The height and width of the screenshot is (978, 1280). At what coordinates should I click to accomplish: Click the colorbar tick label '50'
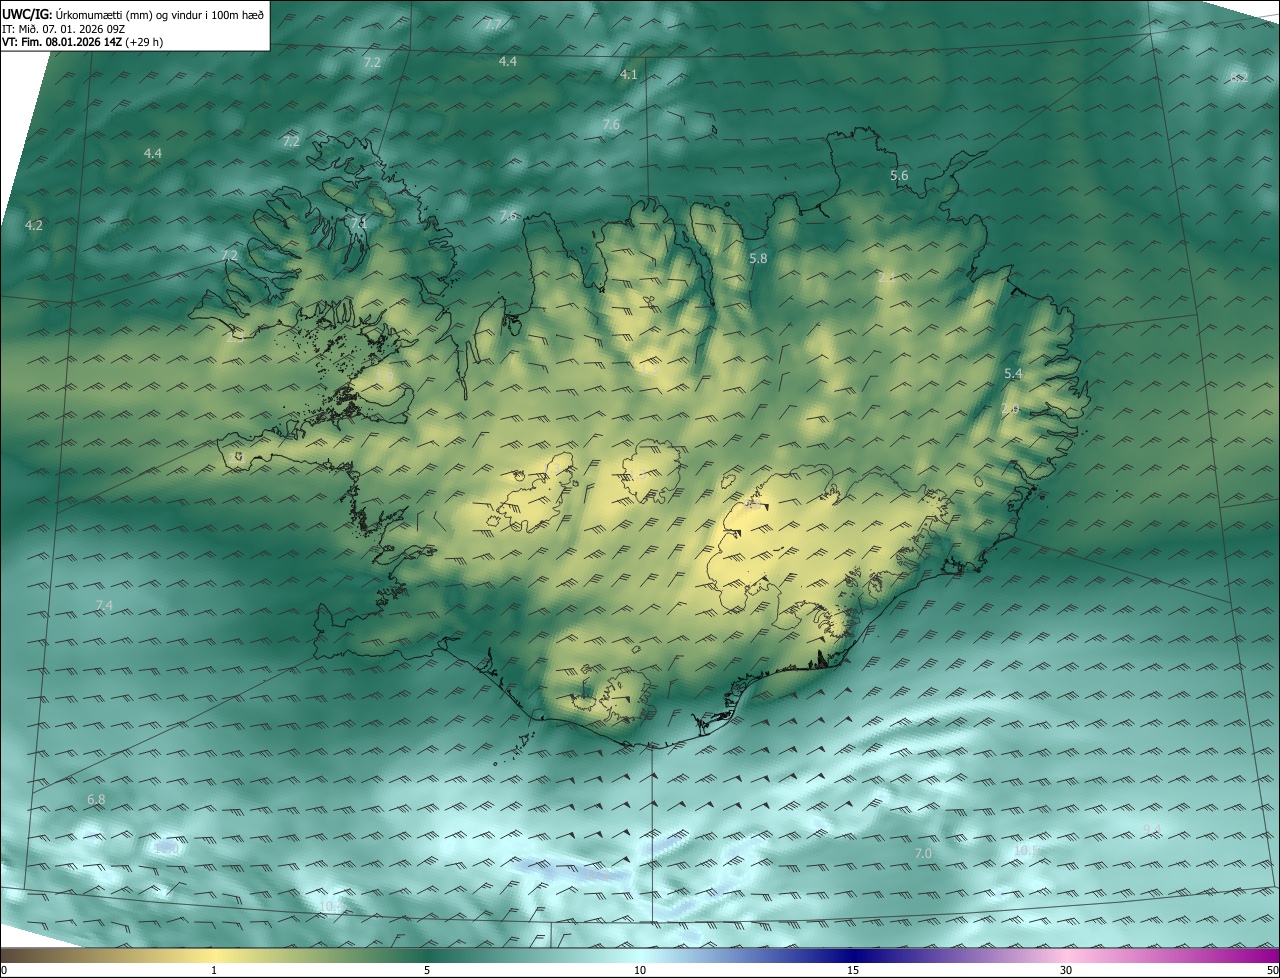click(1272, 970)
